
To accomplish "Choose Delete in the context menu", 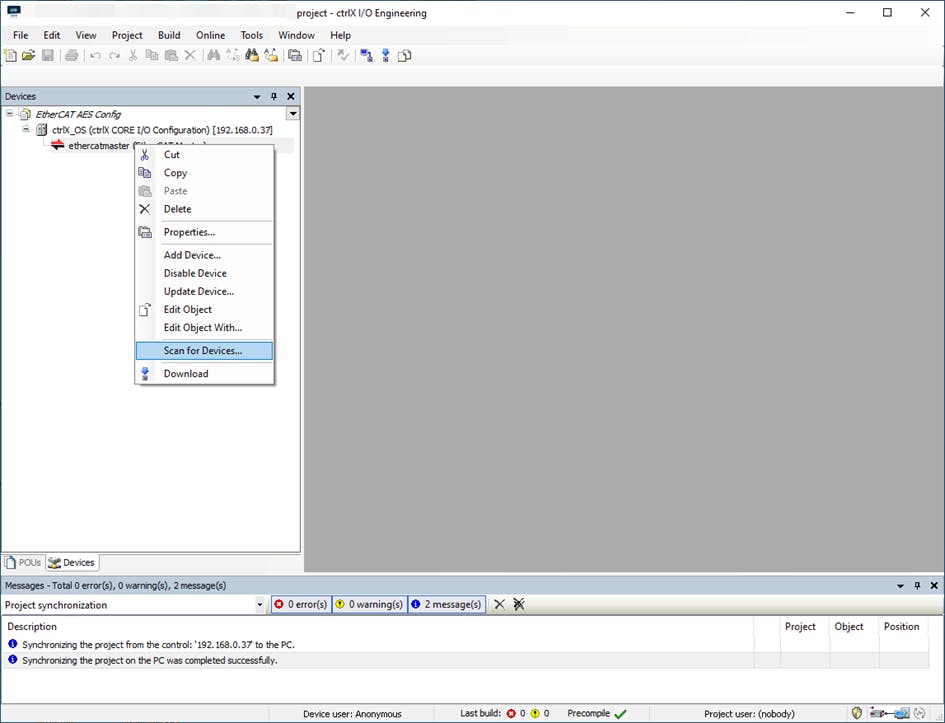I will pyautogui.click(x=204, y=209).
